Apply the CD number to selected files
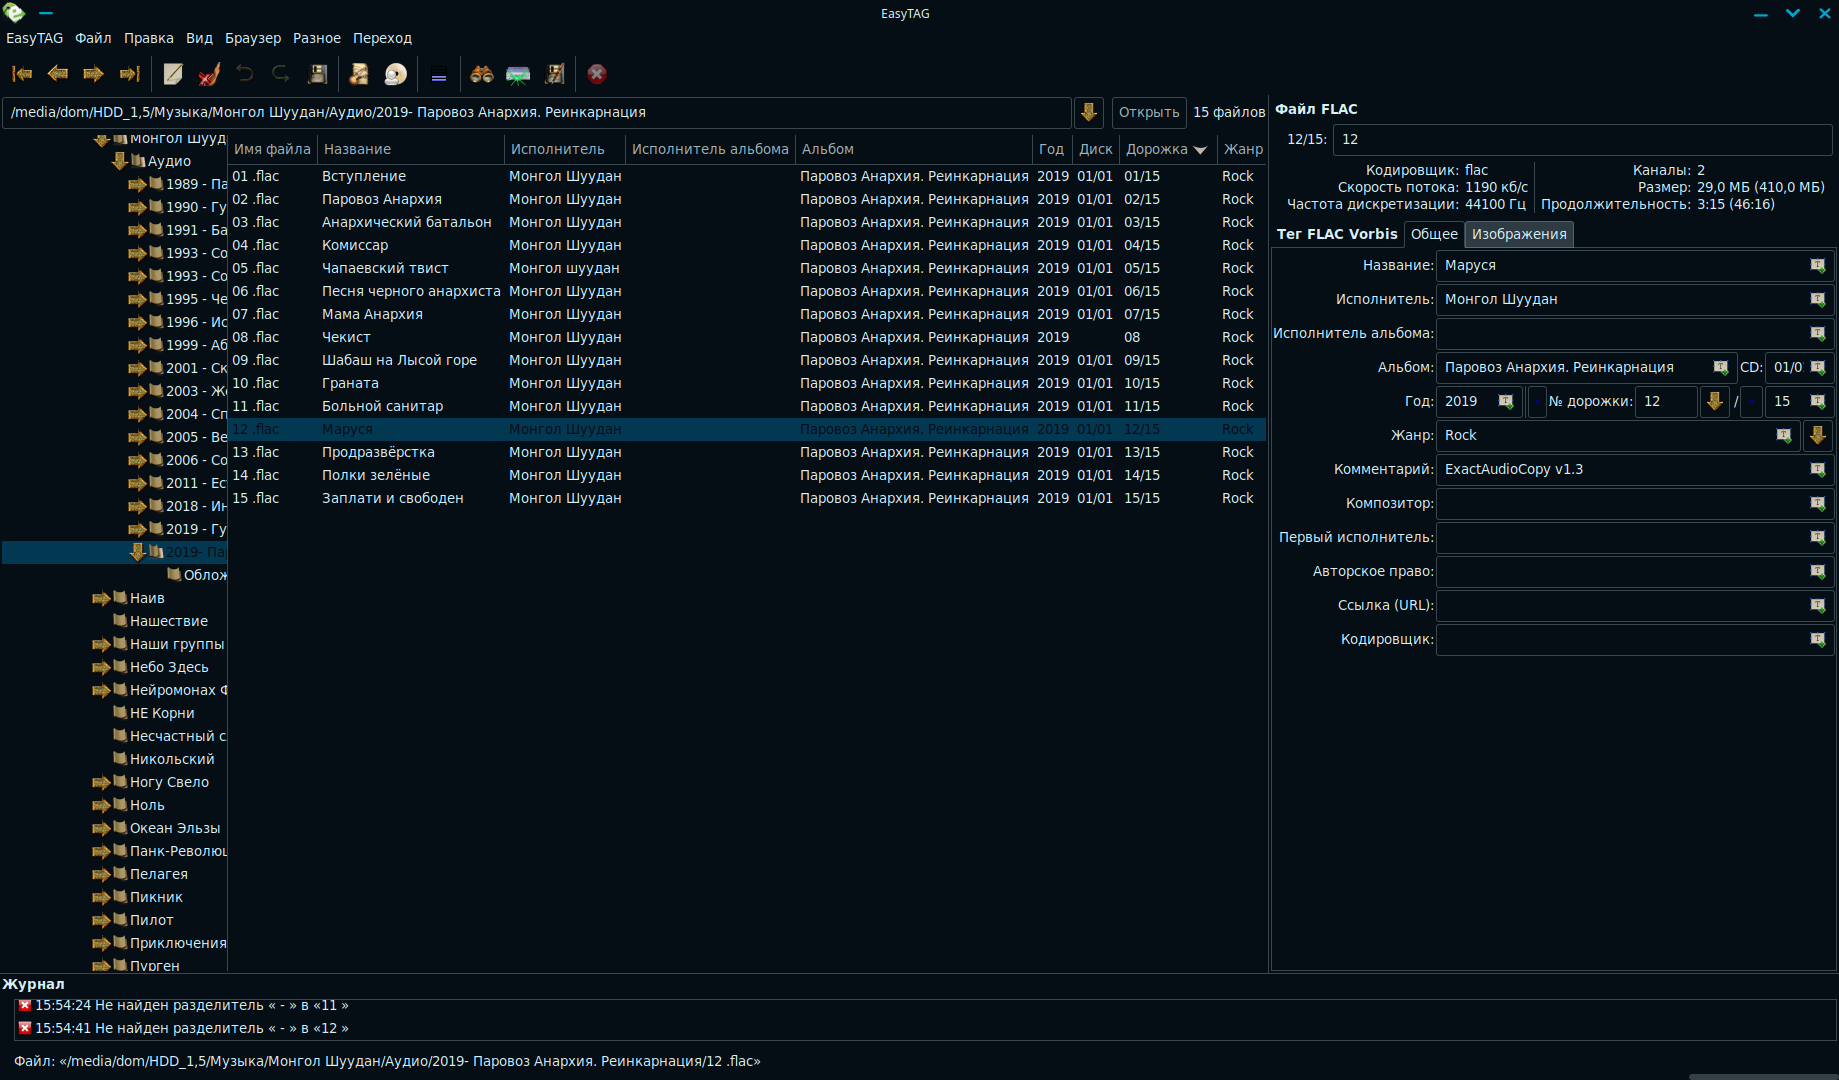1839x1080 pixels. coord(1818,368)
